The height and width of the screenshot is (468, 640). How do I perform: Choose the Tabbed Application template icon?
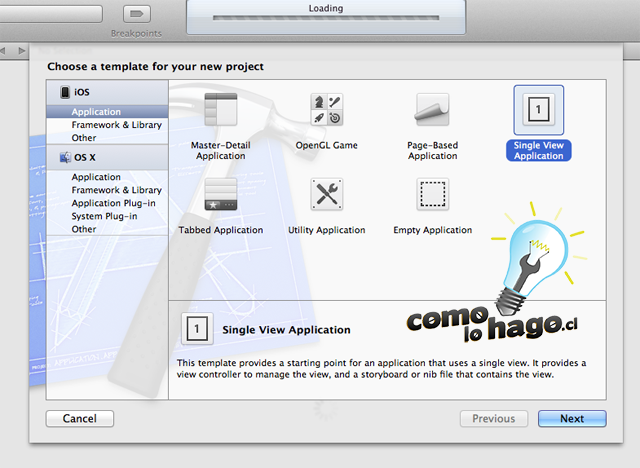[x=220, y=195]
